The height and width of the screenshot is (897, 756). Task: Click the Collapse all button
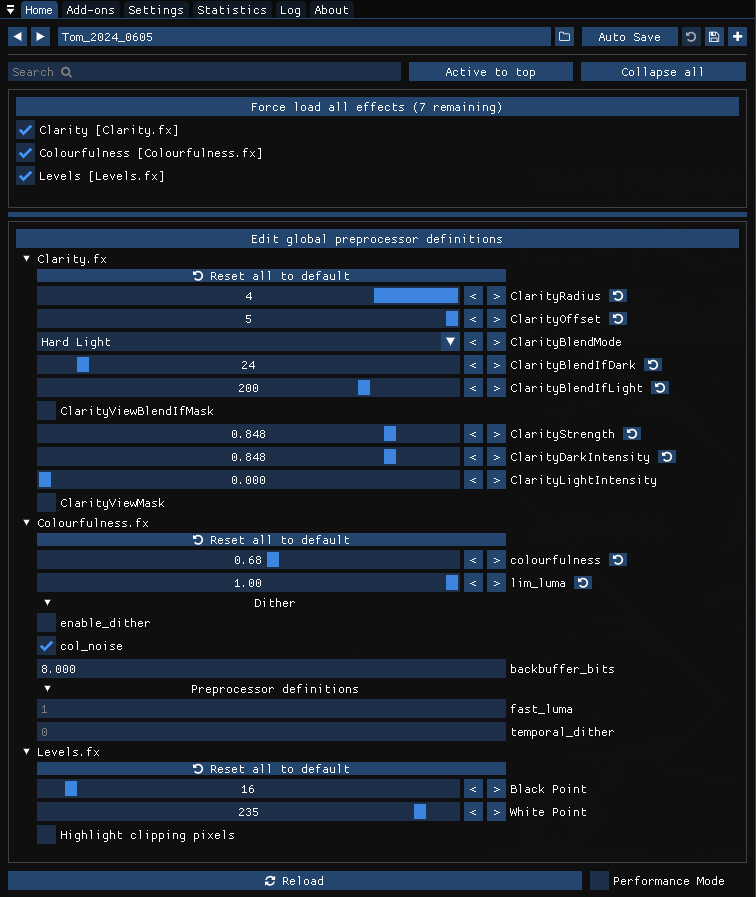click(662, 72)
